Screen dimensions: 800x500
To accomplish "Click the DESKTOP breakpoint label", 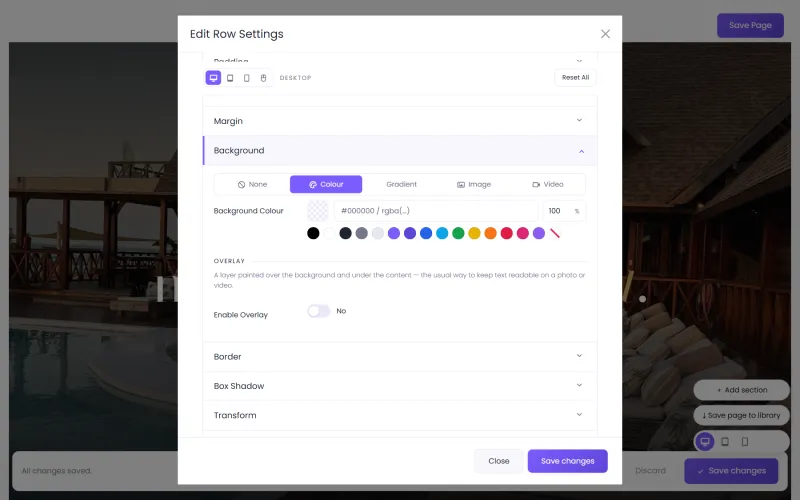I will pos(295,78).
